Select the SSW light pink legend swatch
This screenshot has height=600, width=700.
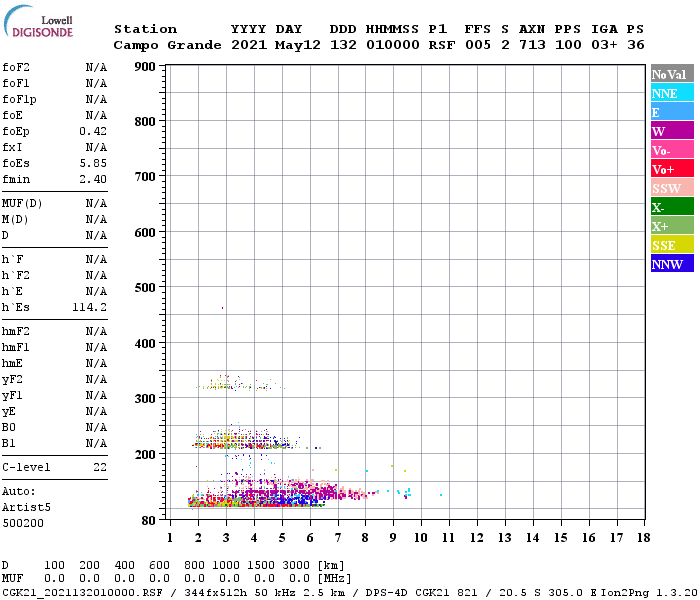[x=672, y=188]
